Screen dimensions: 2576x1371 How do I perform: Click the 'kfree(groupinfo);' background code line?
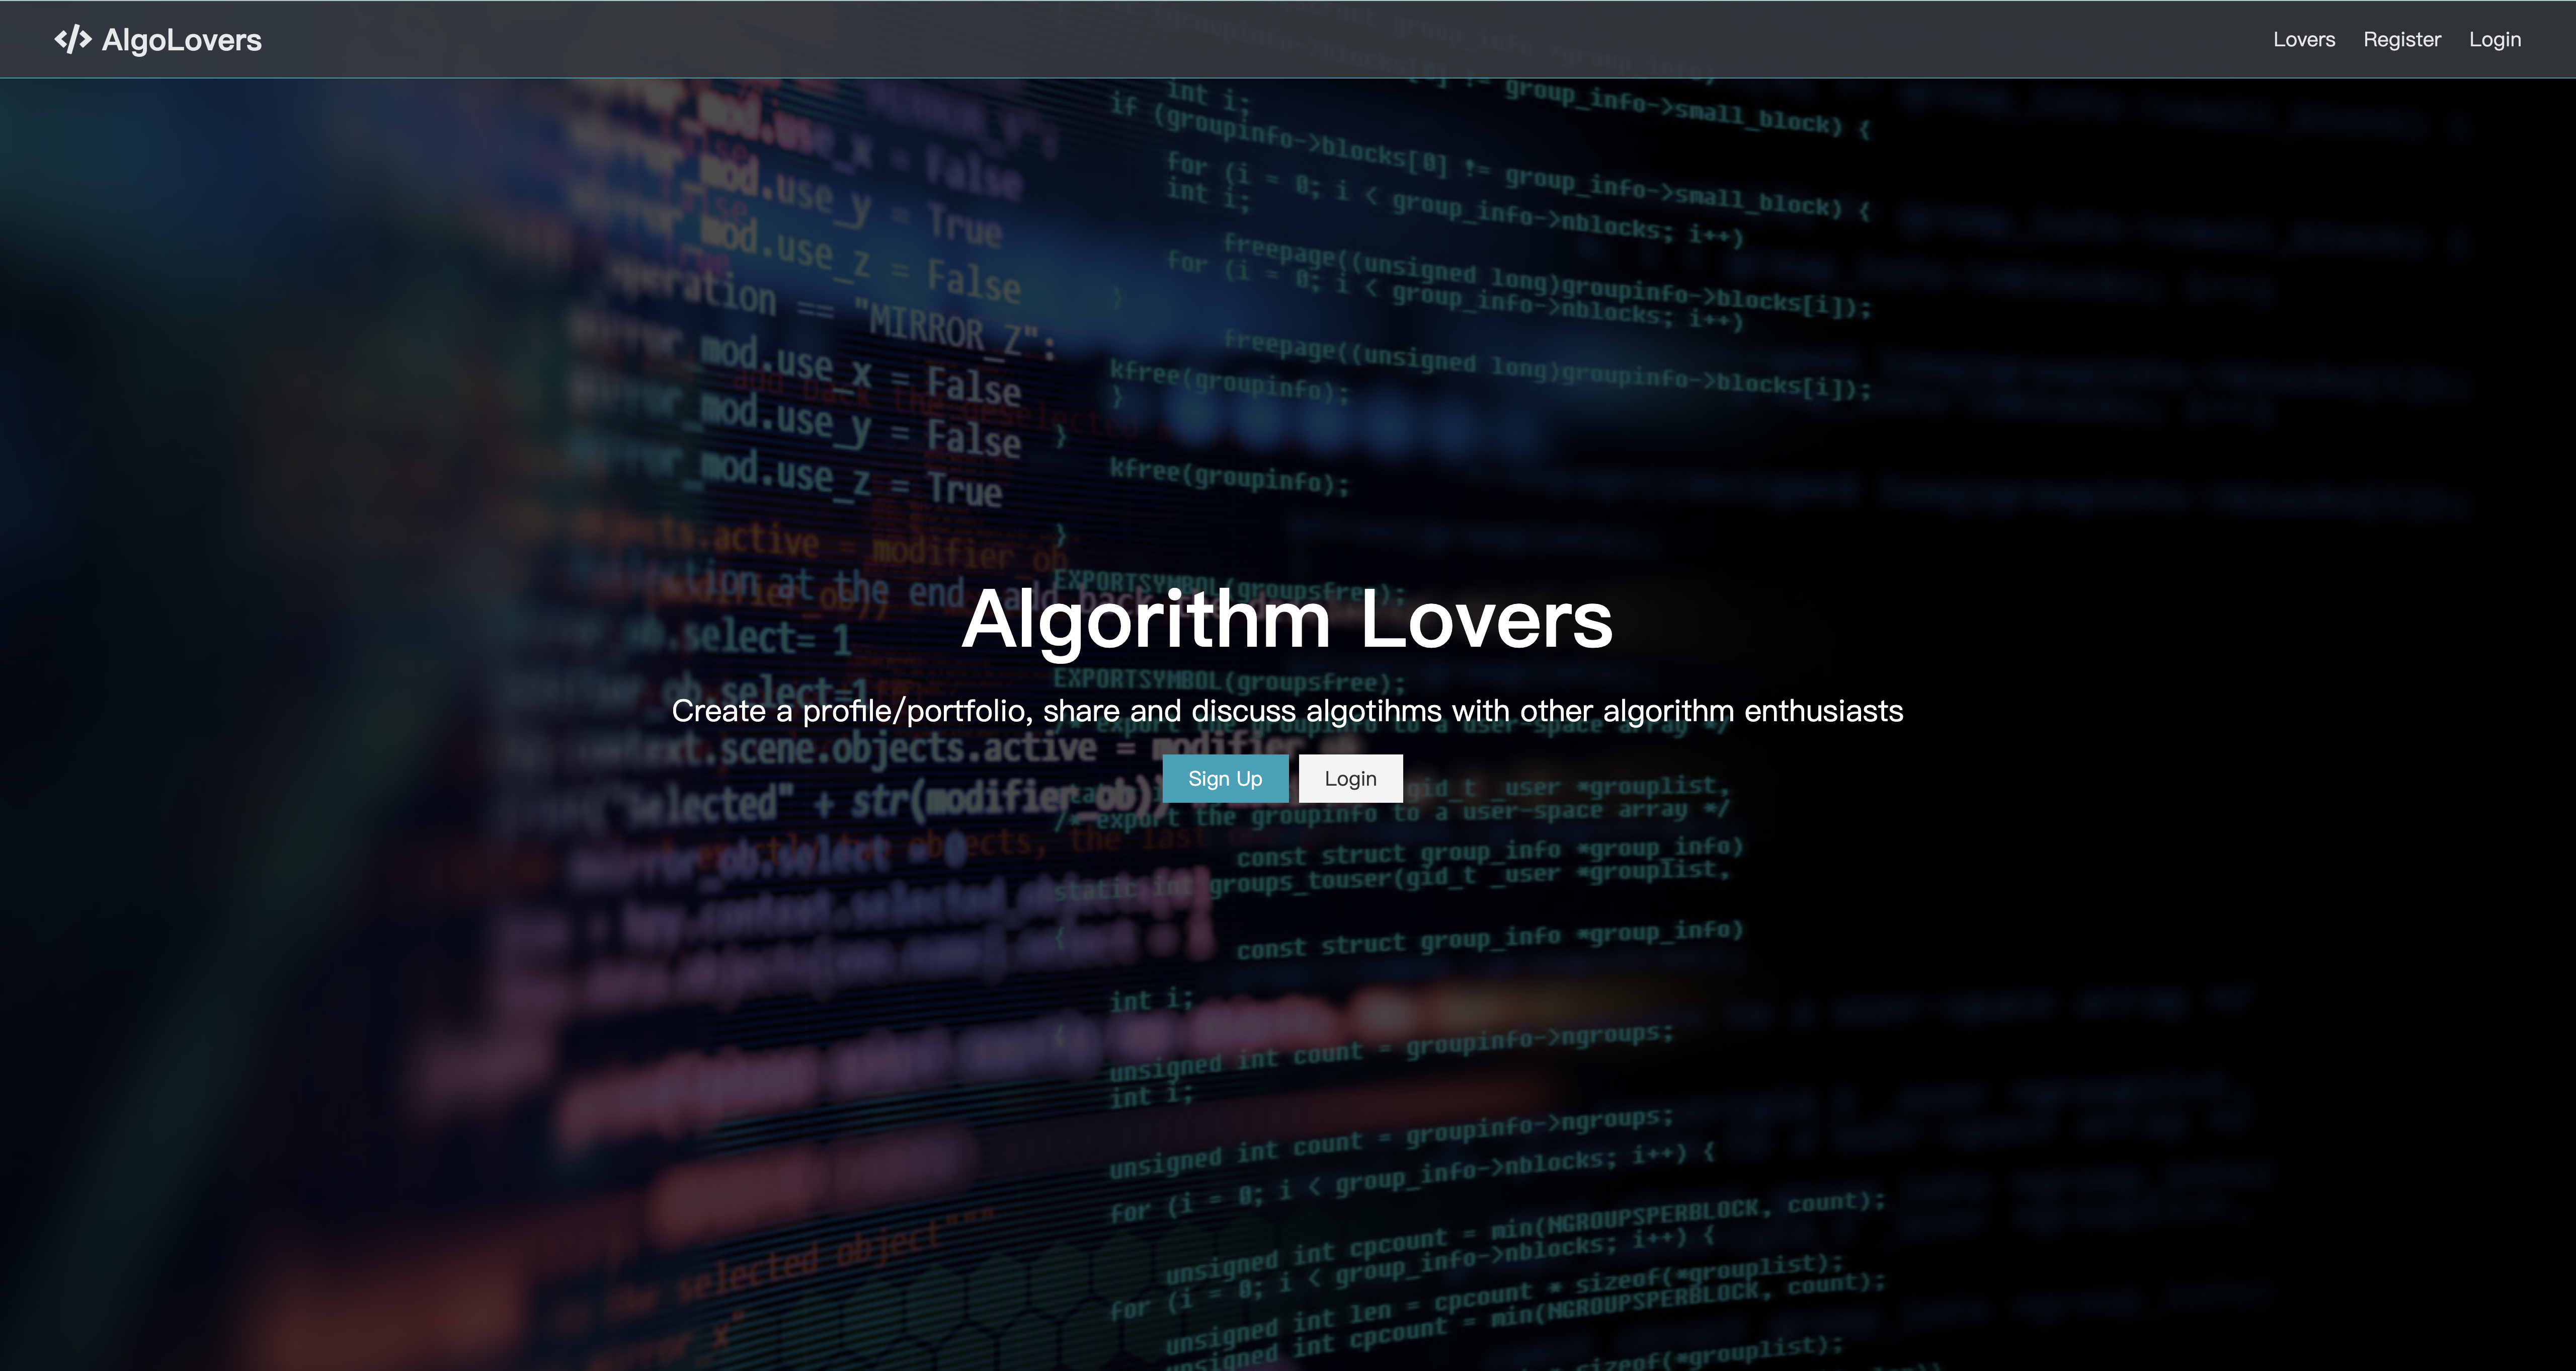point(1229,476)
